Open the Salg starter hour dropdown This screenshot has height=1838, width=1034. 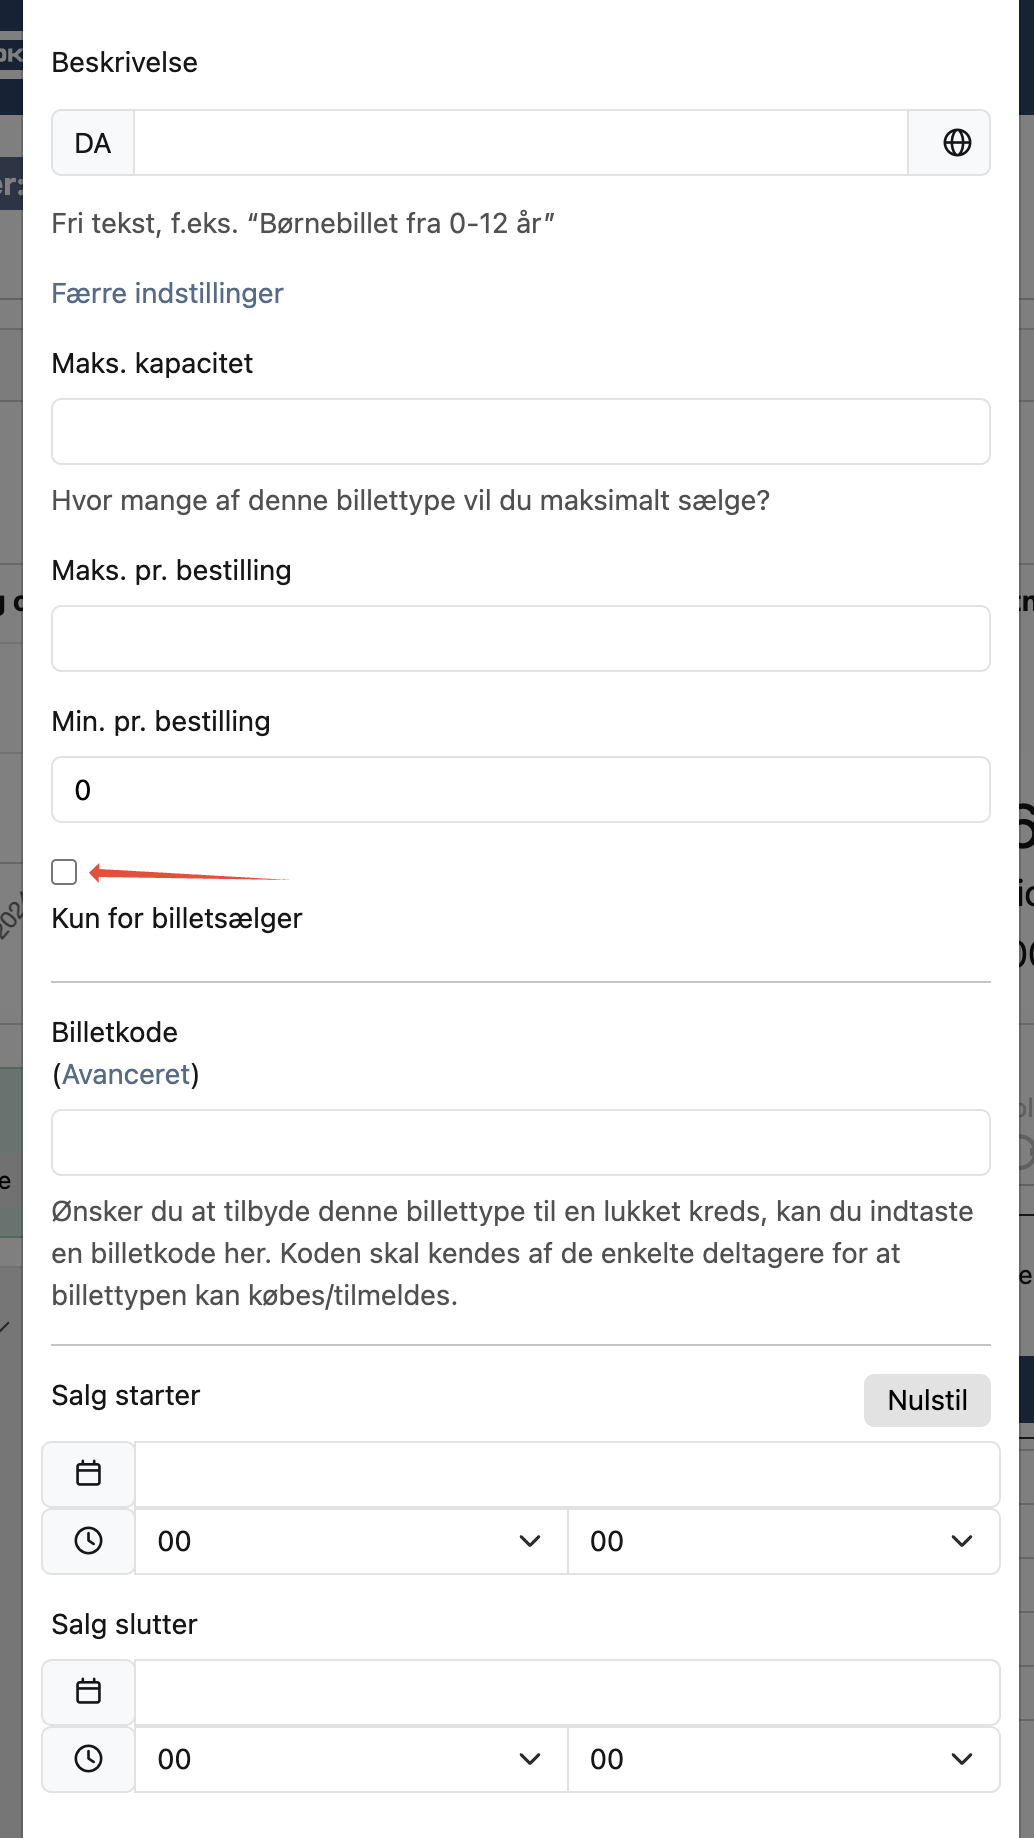350,1541
